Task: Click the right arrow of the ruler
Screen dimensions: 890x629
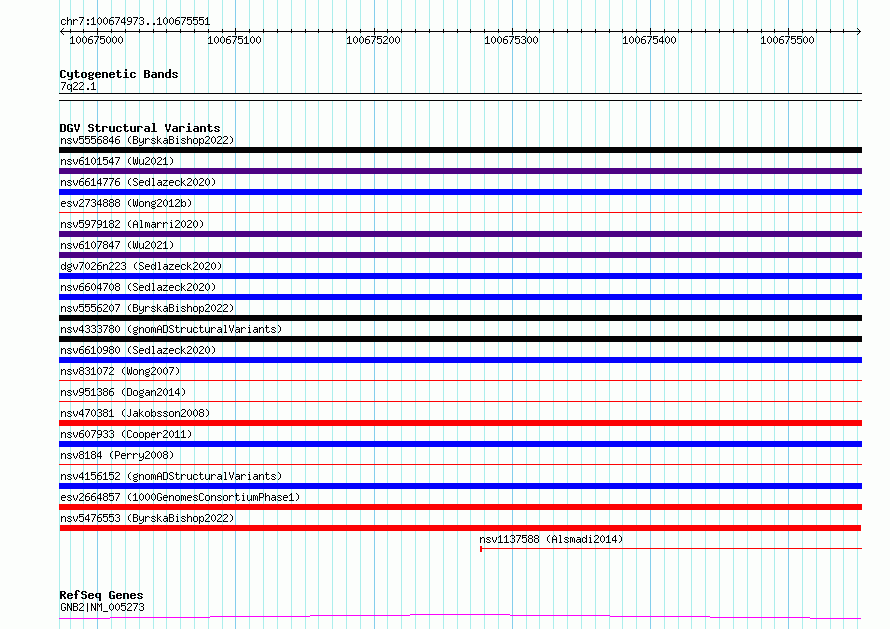Action: click(x=859, y=31)
